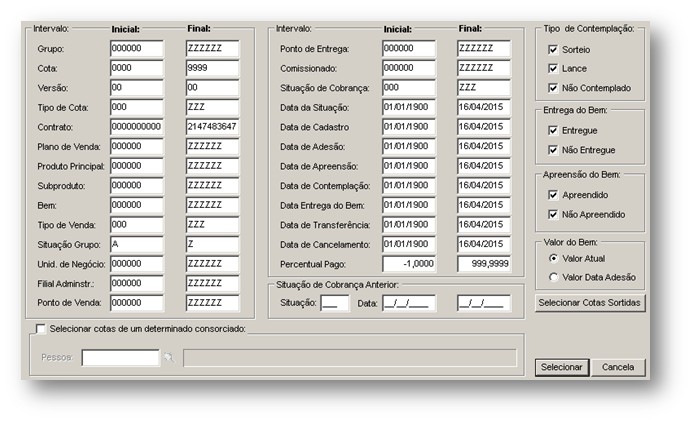The width and height of the screenshot is (692, 422).
Task: Click the person search magnifier icon
Action: pos(169,357)
